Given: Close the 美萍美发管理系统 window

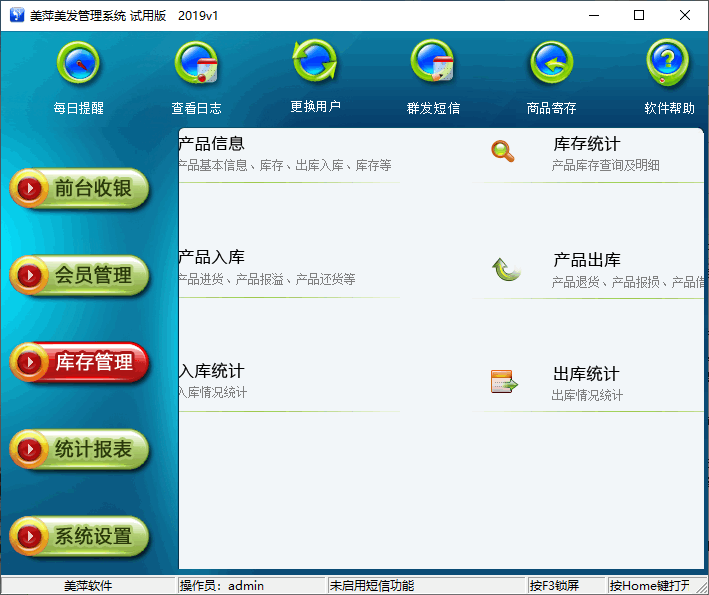Looking at the screenshot, I should pyautogui.click(x=685, y=15).
